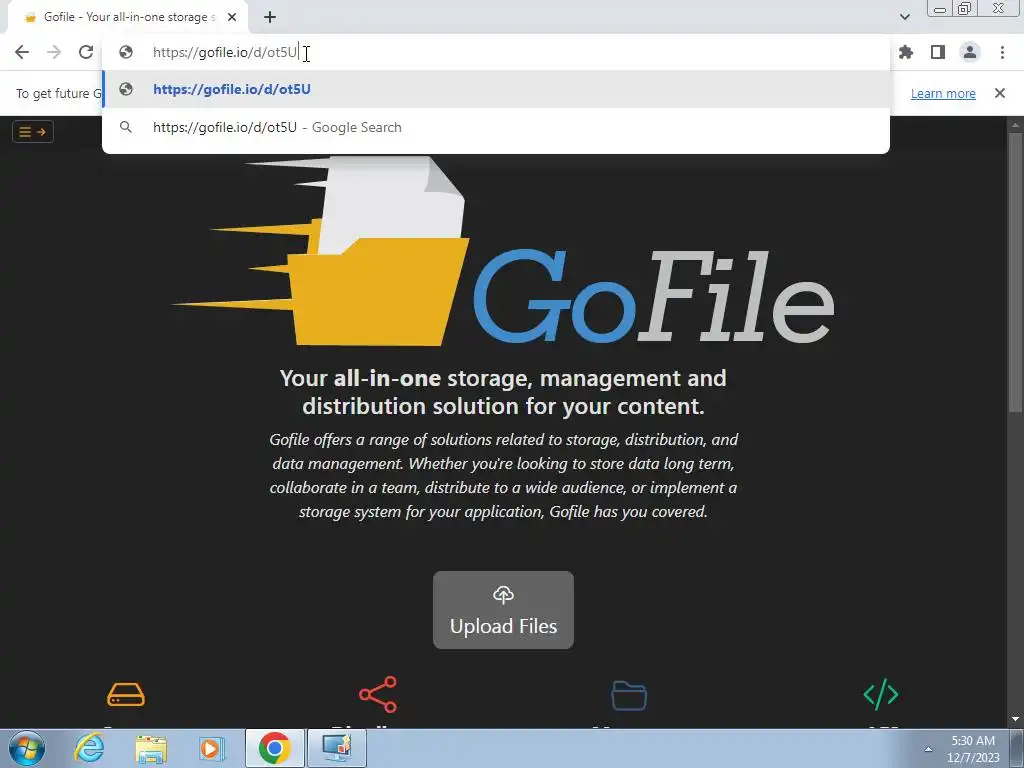Switch to Chrome on the taskbar
Viewport: 1024px width, 768px height.
tap(275, 748)
